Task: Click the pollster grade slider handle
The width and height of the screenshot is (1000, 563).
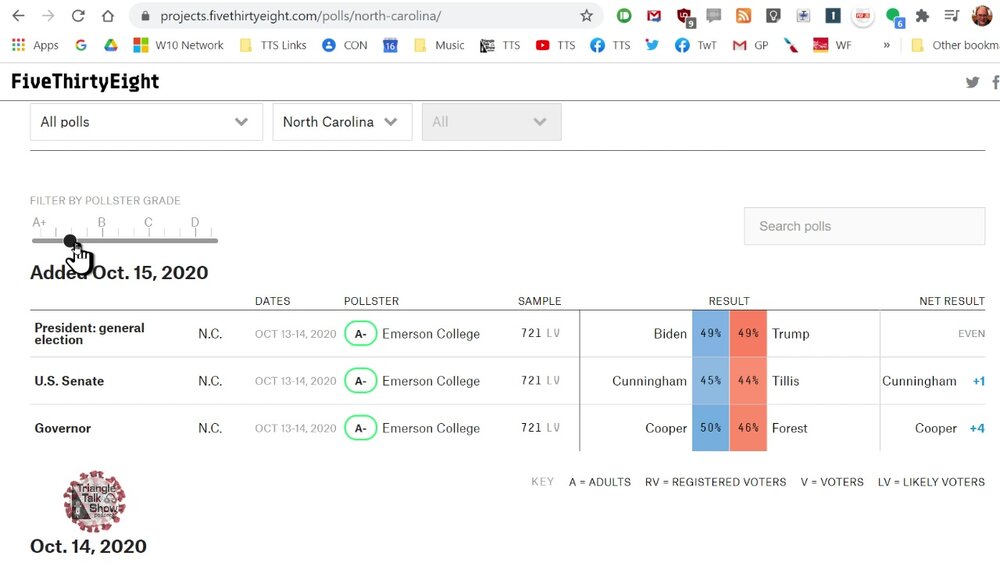Action: pos(70,240)
